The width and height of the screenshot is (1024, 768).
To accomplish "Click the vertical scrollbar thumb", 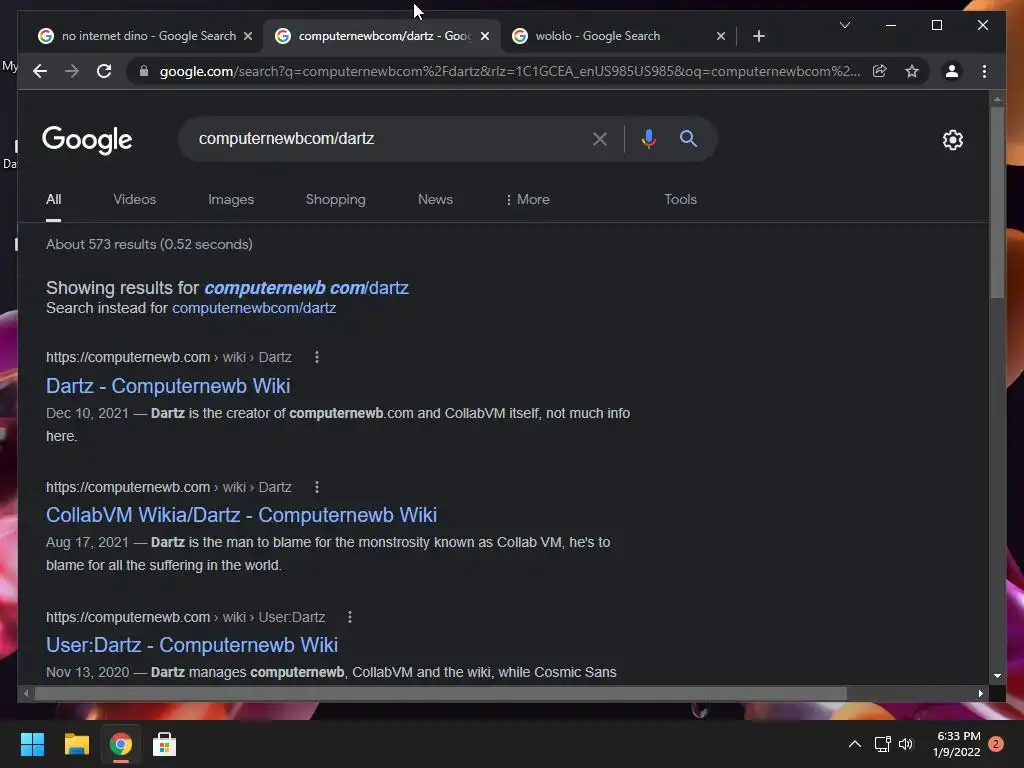I will [997, 202].
